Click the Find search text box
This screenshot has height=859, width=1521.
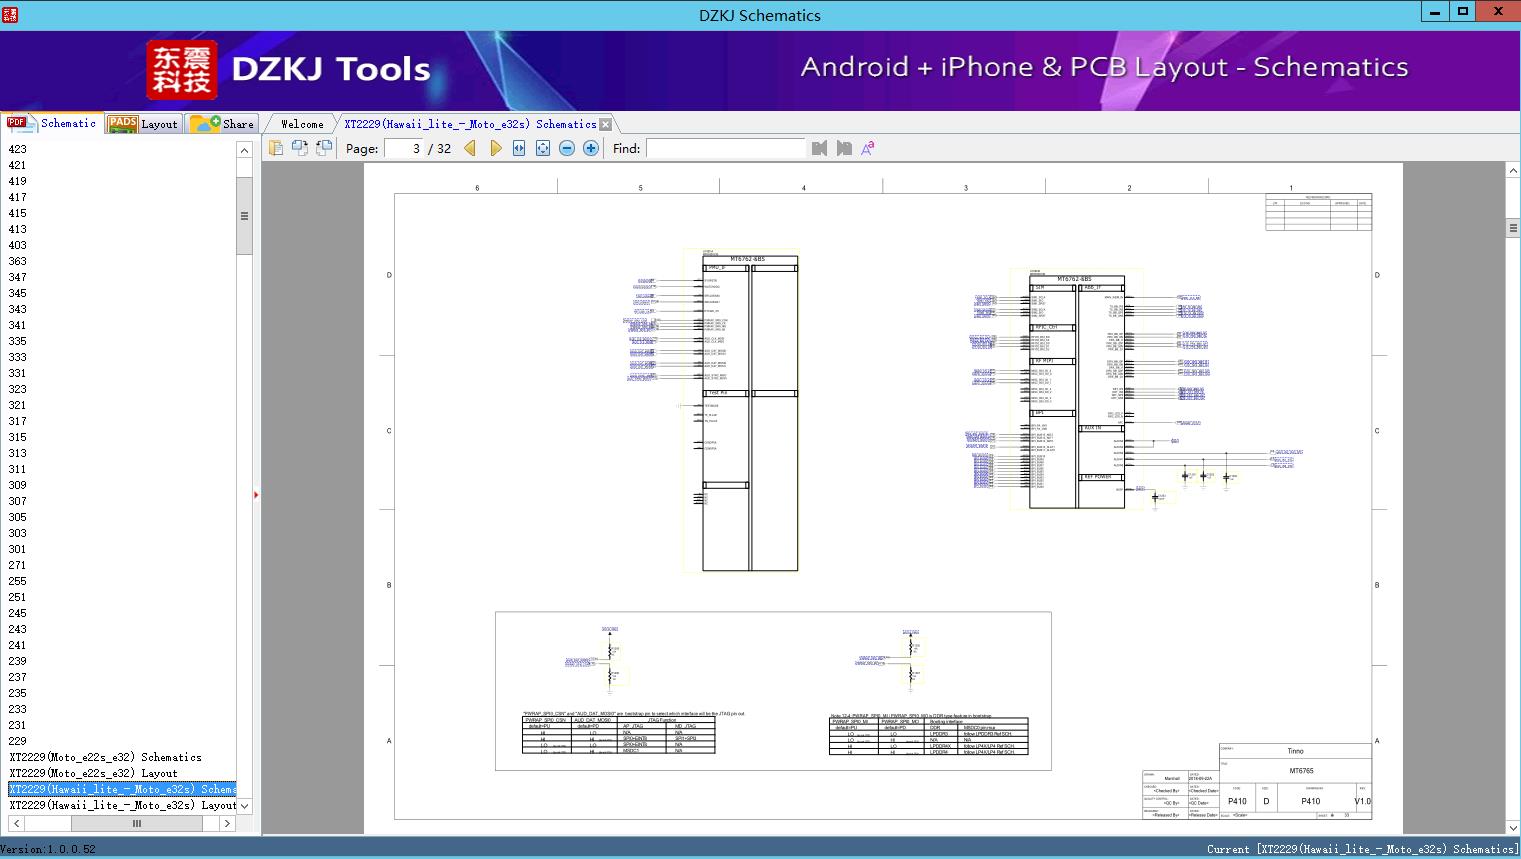click(725, 148)
